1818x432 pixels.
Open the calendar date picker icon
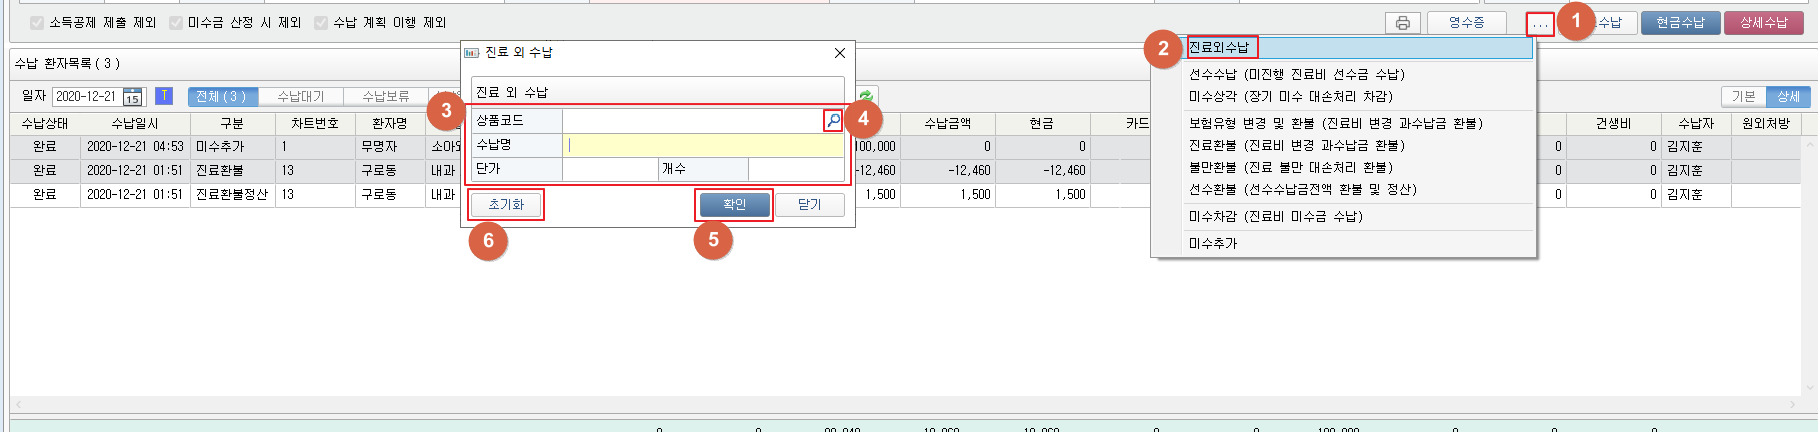pyautogui.click(x=133, y=97)
